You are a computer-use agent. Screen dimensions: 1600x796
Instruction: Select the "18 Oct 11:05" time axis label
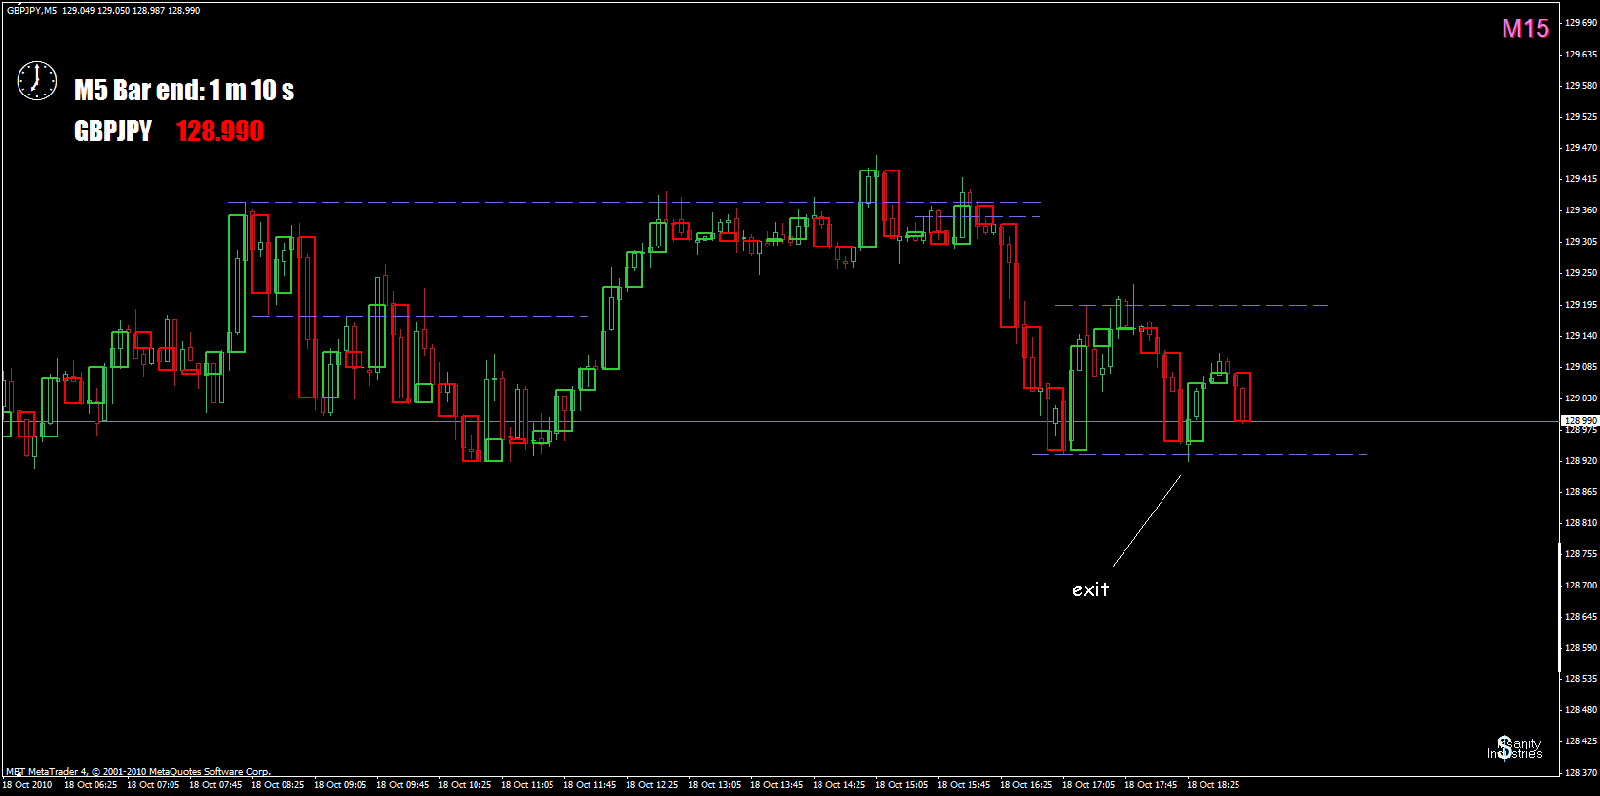click(527, 785)
